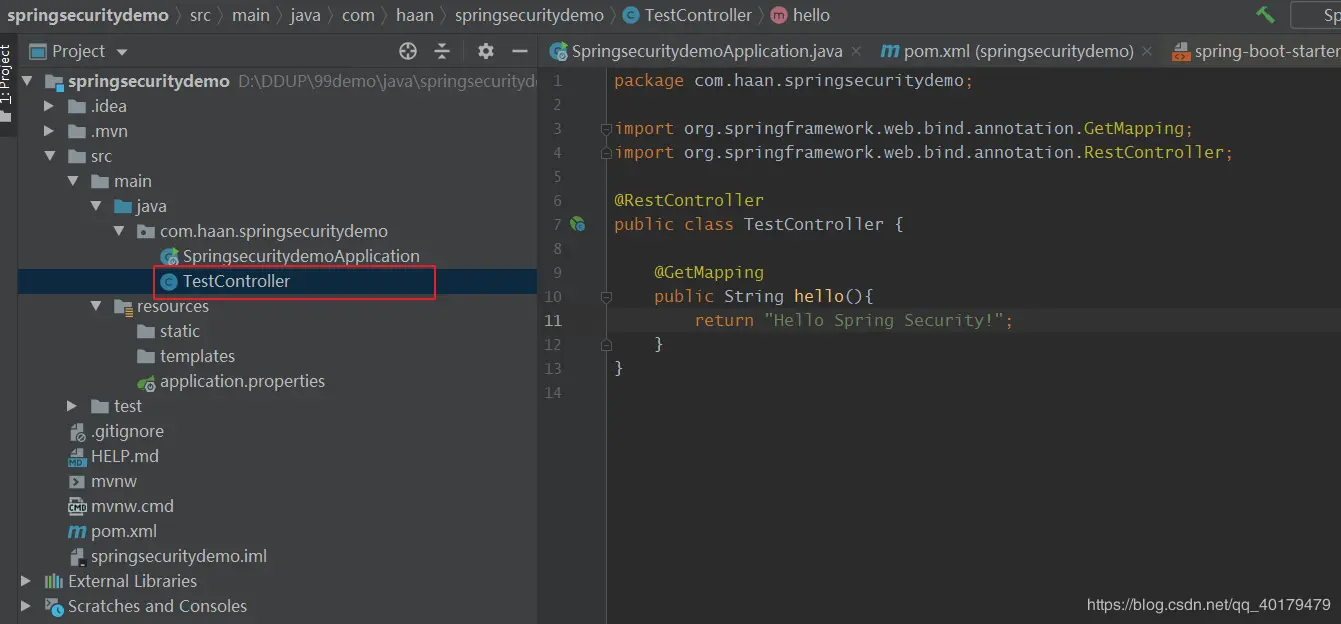Close the SpringsecuritydemoApplication.java tab

(x=856, y=51)
